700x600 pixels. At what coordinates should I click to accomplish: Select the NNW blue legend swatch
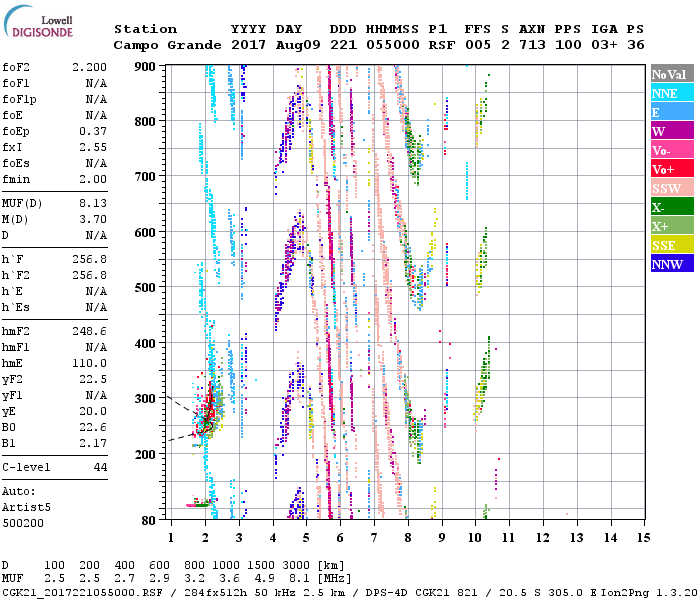(x=668, y=264)
